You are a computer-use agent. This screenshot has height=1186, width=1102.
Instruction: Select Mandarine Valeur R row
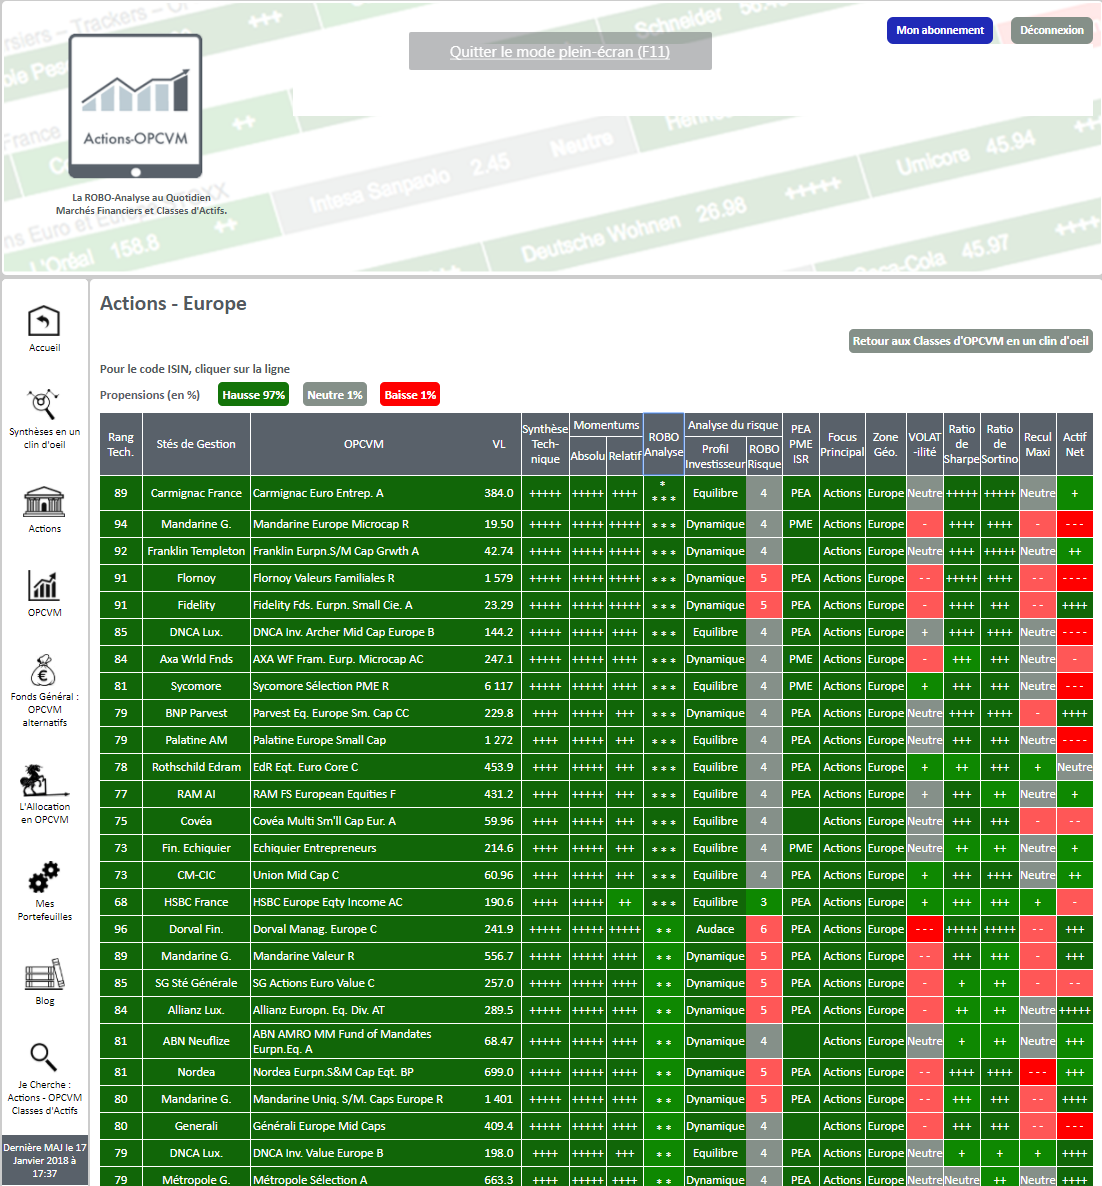(596, 956)
